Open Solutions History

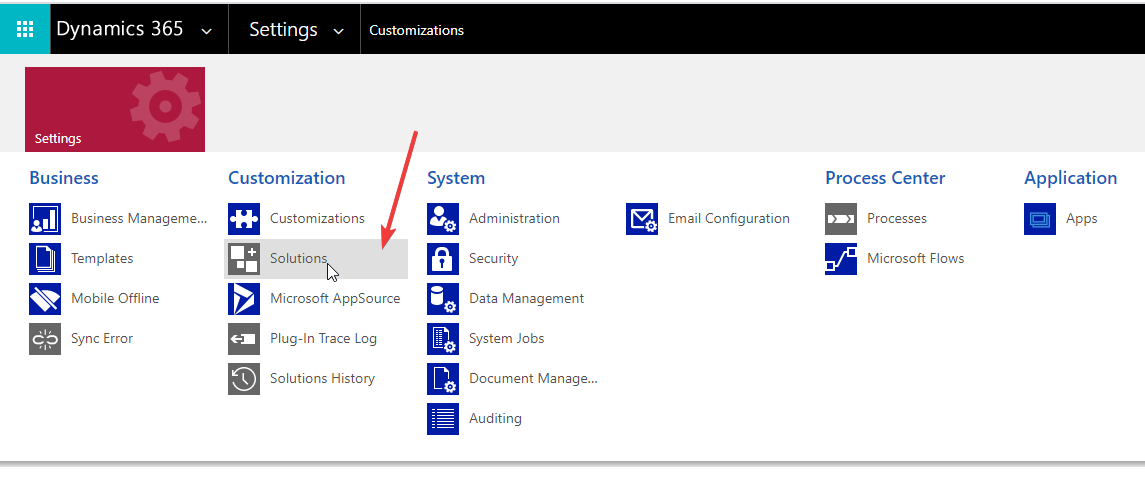322,378
